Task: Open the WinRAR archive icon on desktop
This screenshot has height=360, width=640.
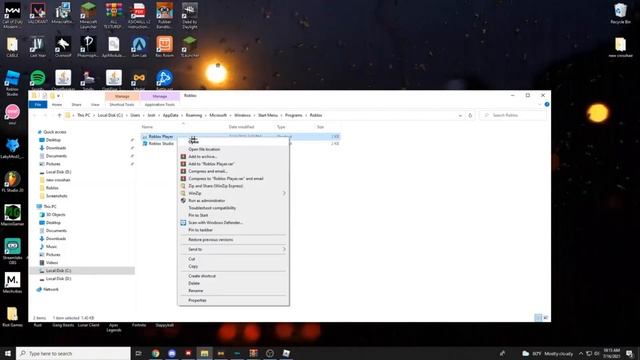Action: point(113,16)
